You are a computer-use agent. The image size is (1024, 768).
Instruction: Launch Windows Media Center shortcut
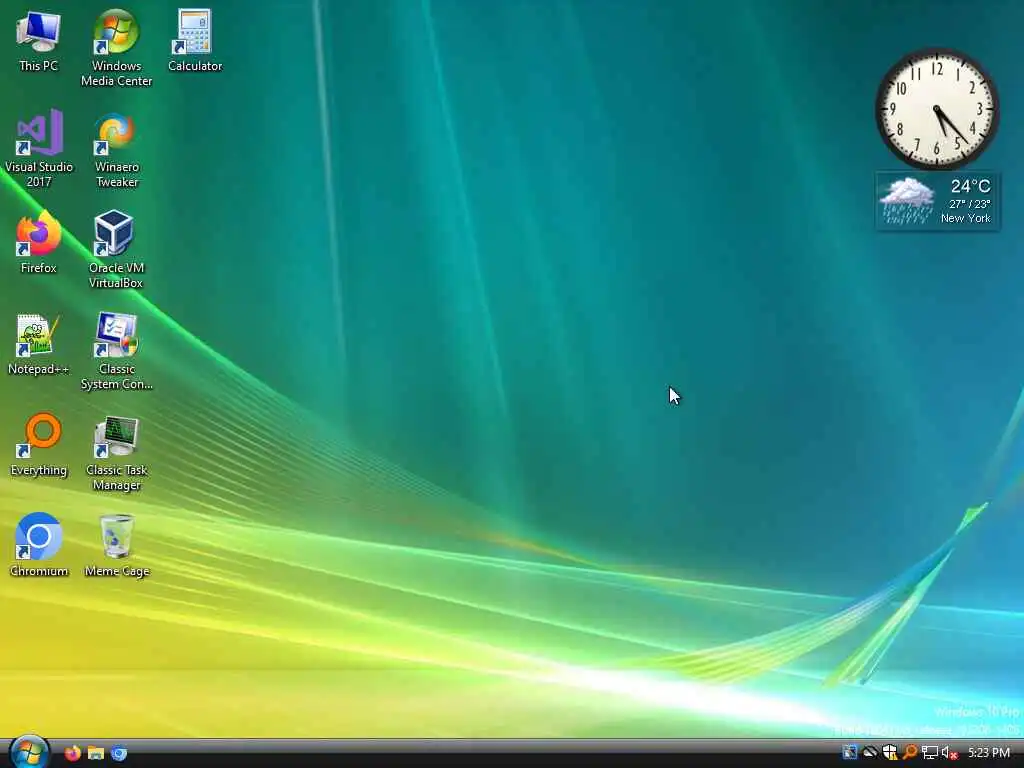(x=116, y=48)
